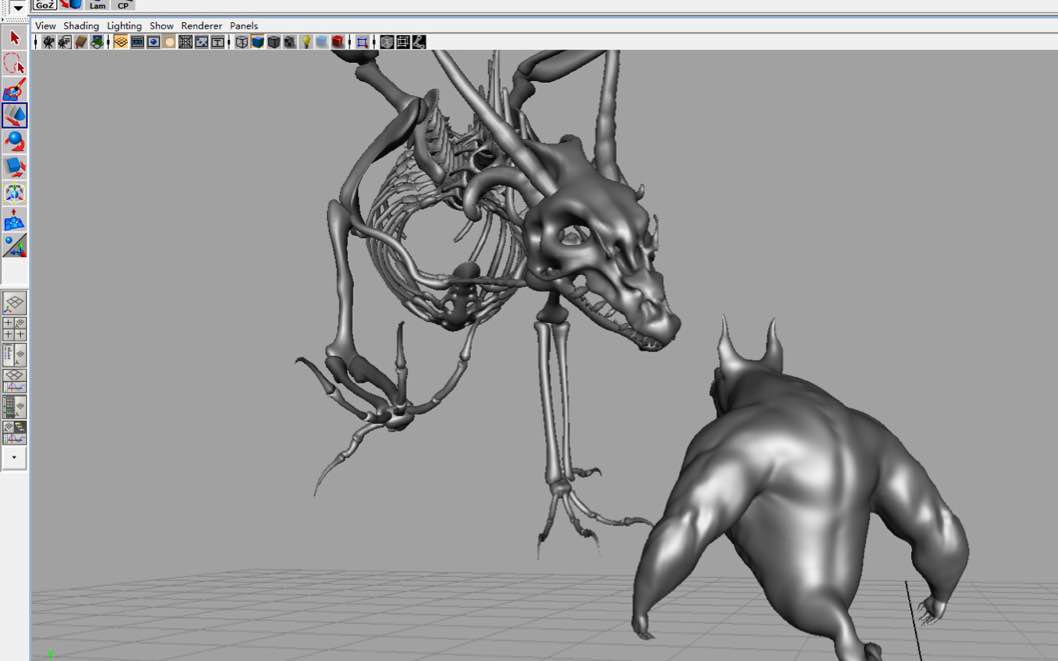1058x661 pixels.
Task: Toggle Wireframe on Shaded
Action: click(x=274, y=42)
